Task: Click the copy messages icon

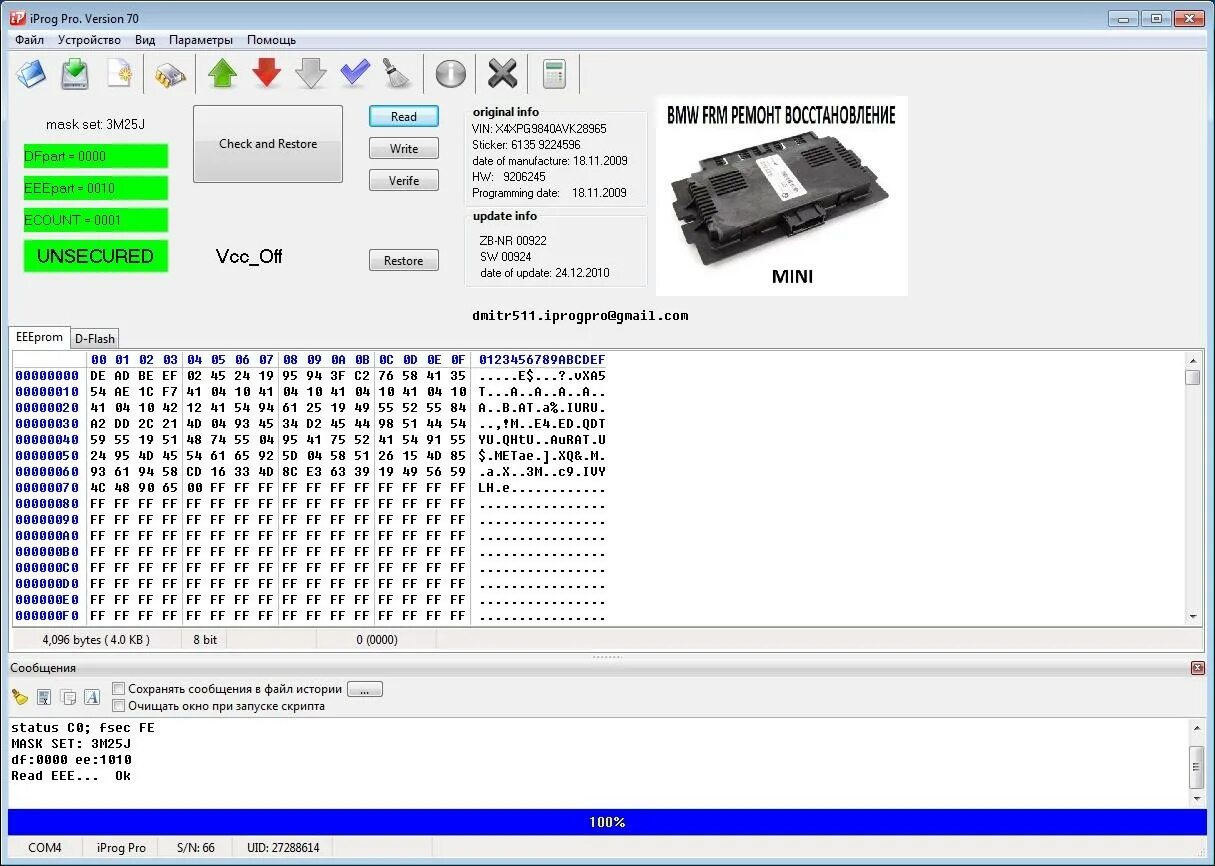Action: pyautogui.click(x=68, y=697)
